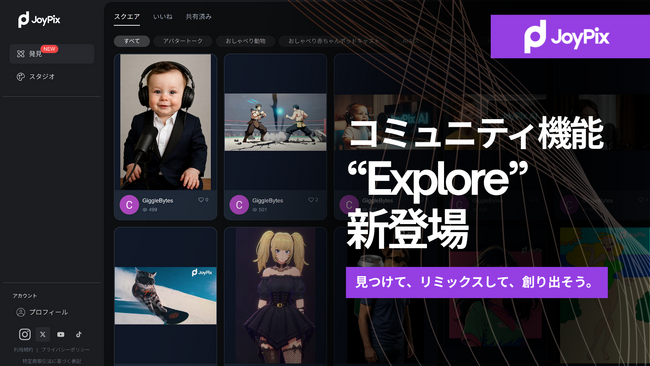Viewport: 650px width, 366px height.
Task: Like the boxing card with the heart
Action: [x=310, y=200]
